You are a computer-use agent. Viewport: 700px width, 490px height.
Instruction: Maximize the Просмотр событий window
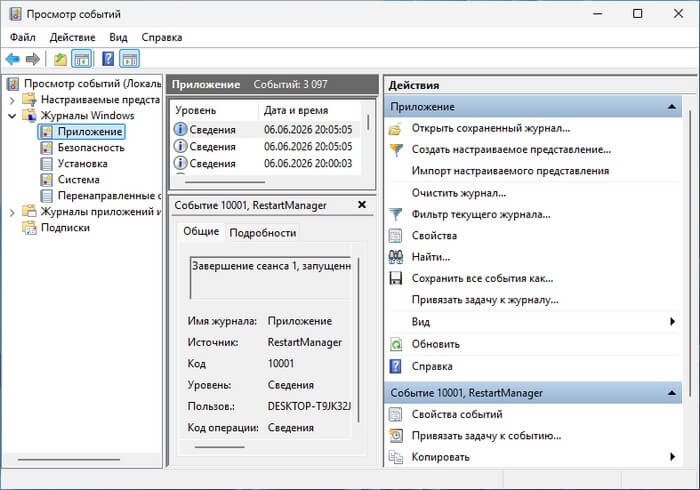[638, 14]
